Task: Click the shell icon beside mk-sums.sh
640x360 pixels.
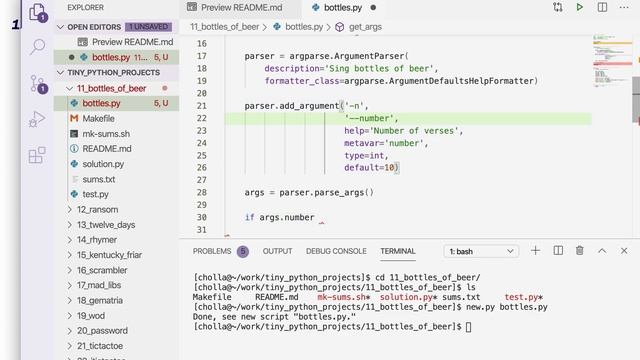Action: point(74,133)
